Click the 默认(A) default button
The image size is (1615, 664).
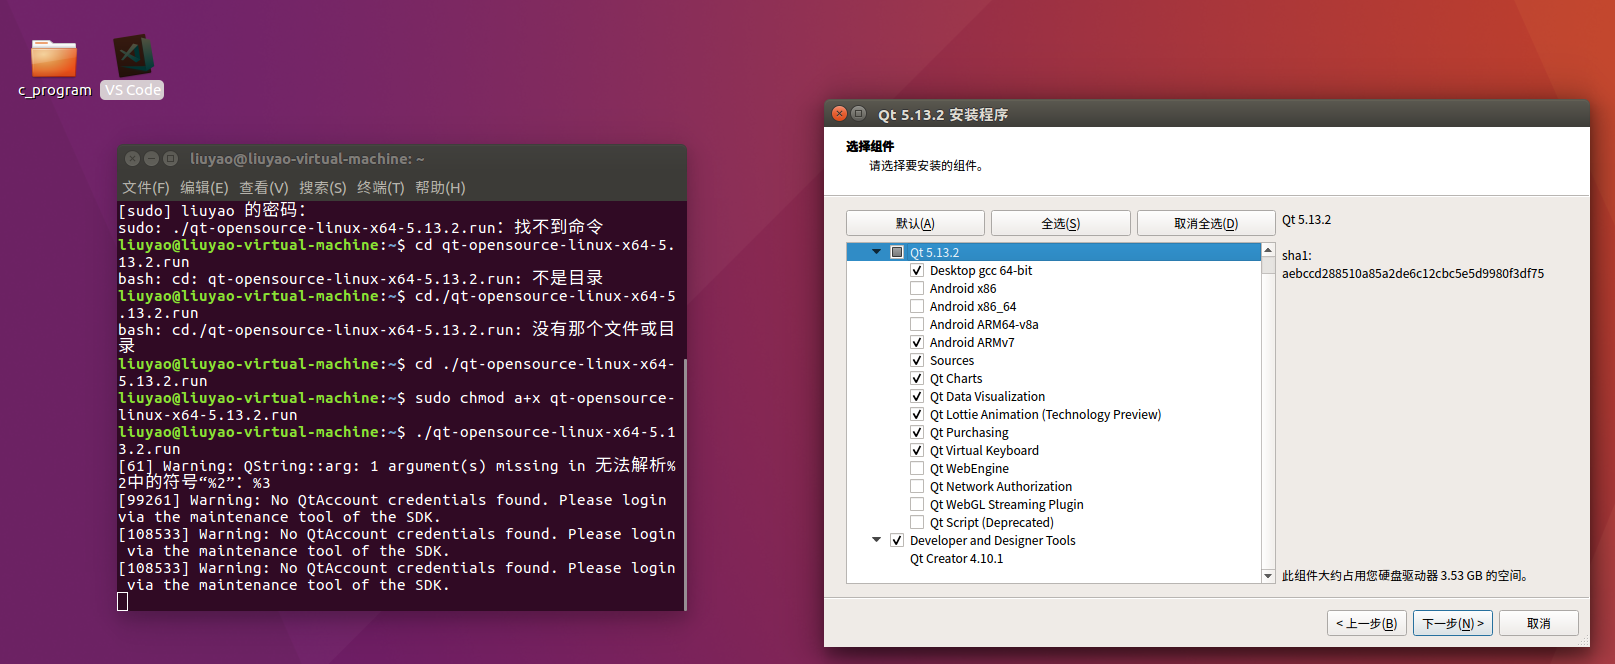click(x=915, y=224)
